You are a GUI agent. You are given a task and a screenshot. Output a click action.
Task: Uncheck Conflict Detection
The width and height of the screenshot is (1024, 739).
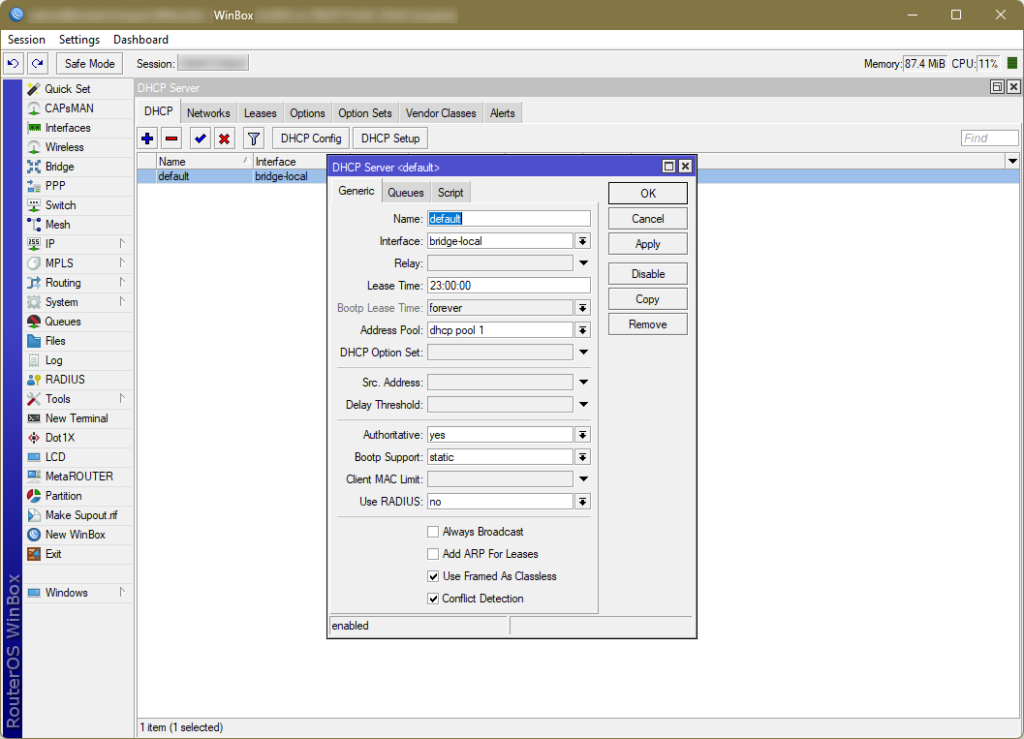433,598
